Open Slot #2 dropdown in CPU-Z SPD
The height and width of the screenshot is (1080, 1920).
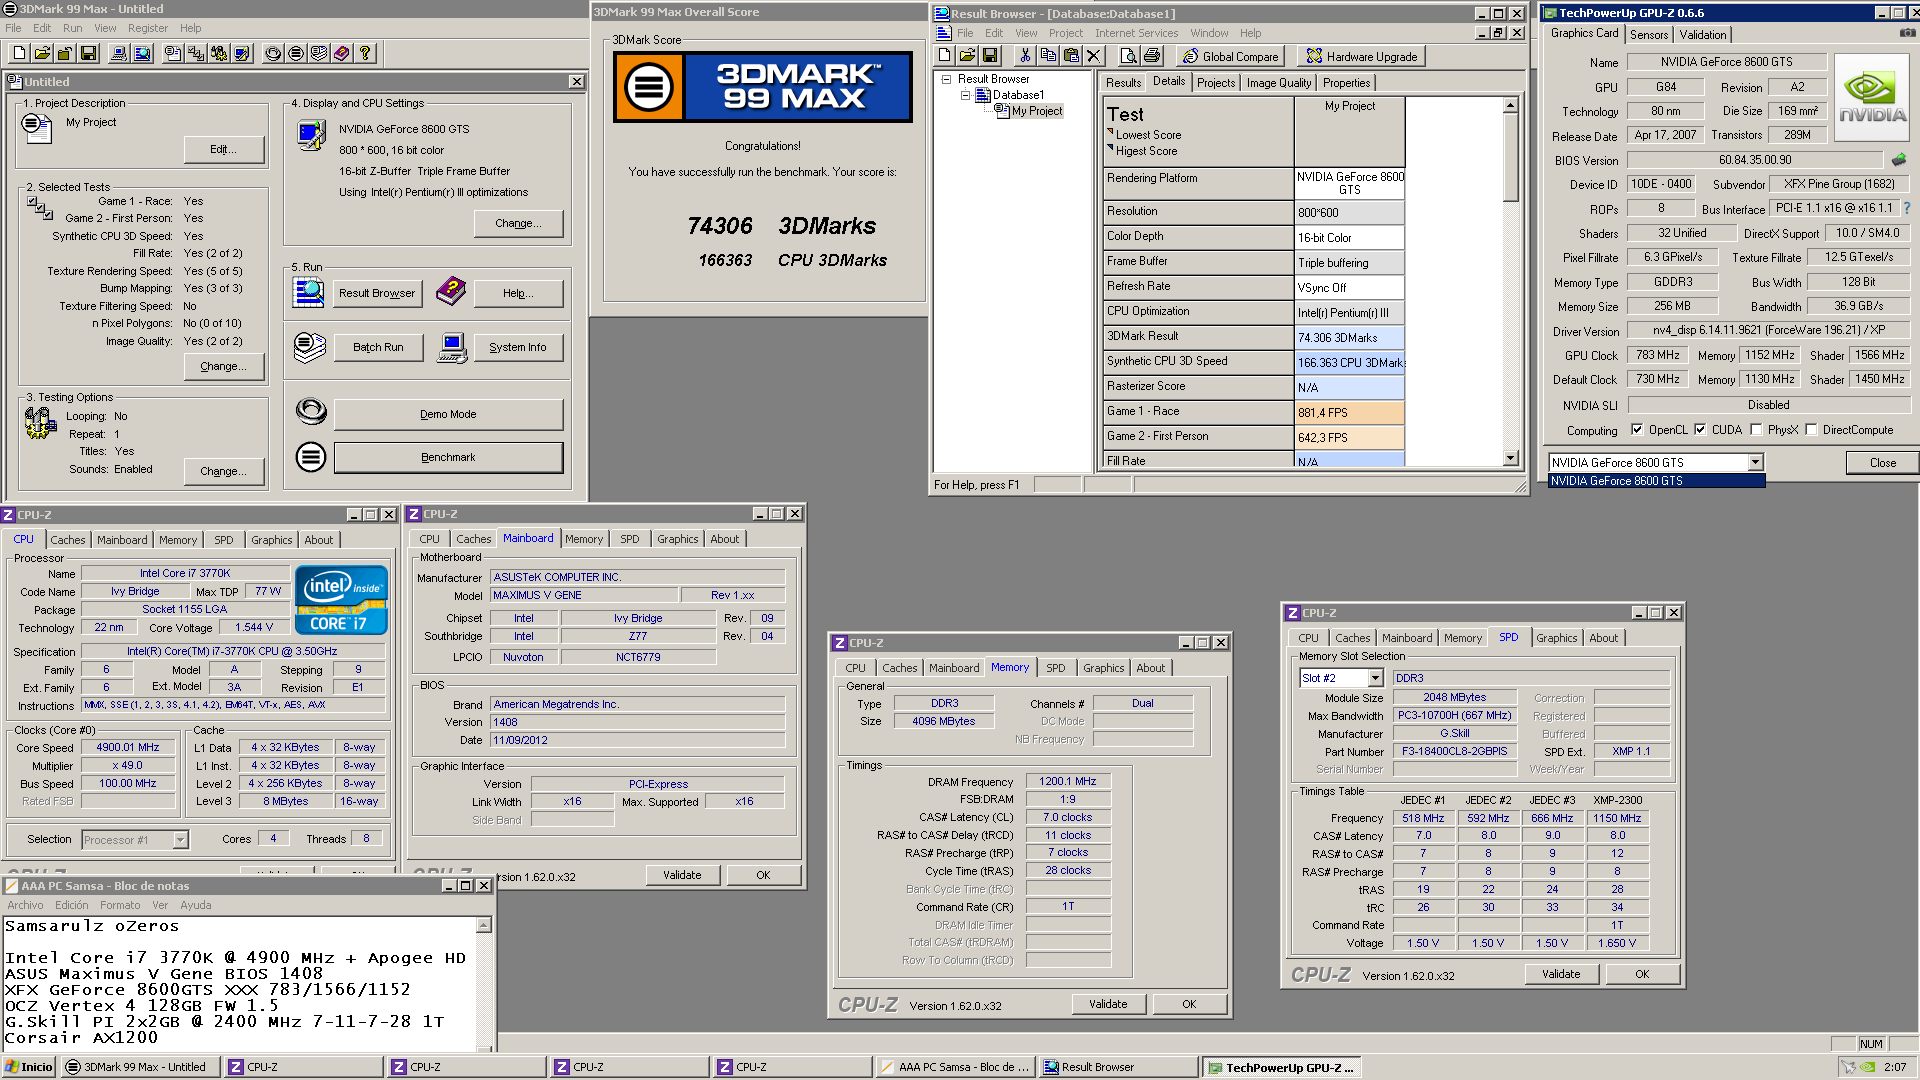[1375, 678]
